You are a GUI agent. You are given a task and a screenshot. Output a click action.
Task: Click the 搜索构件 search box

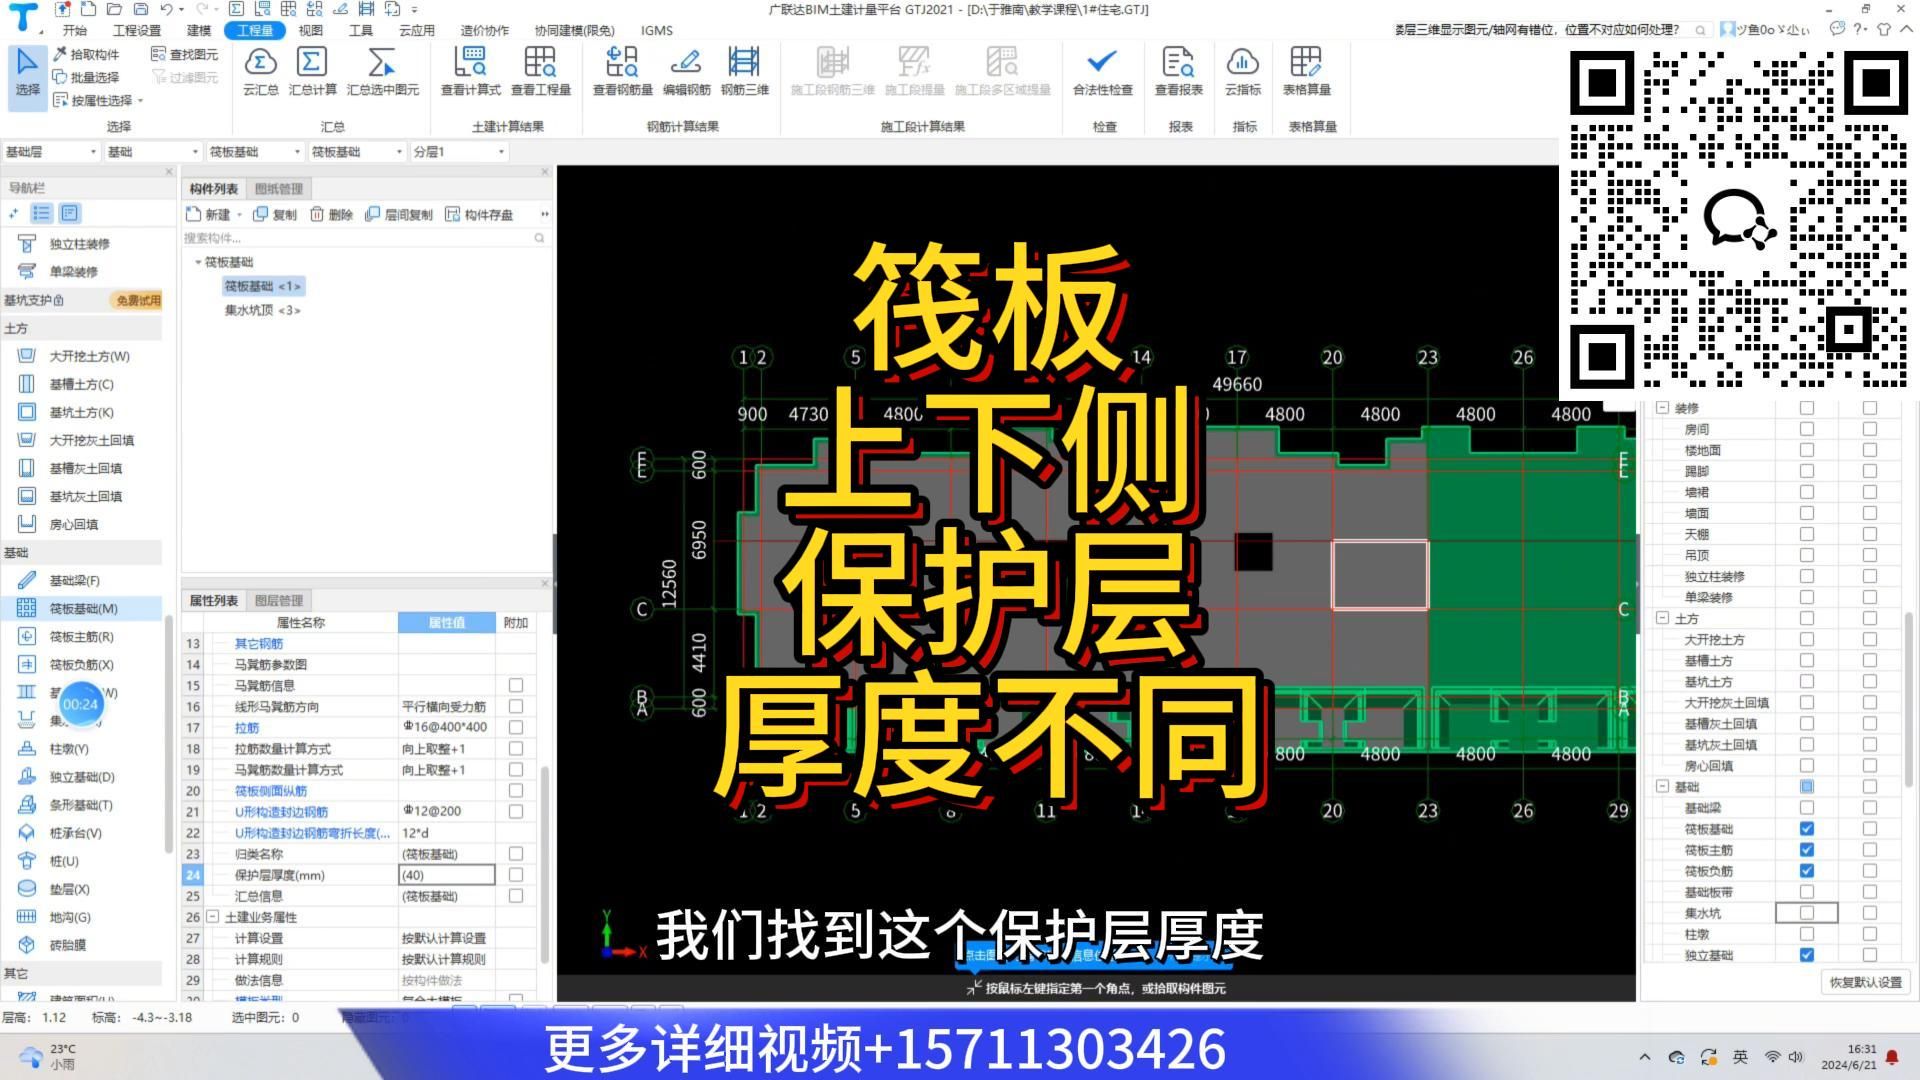364,238
